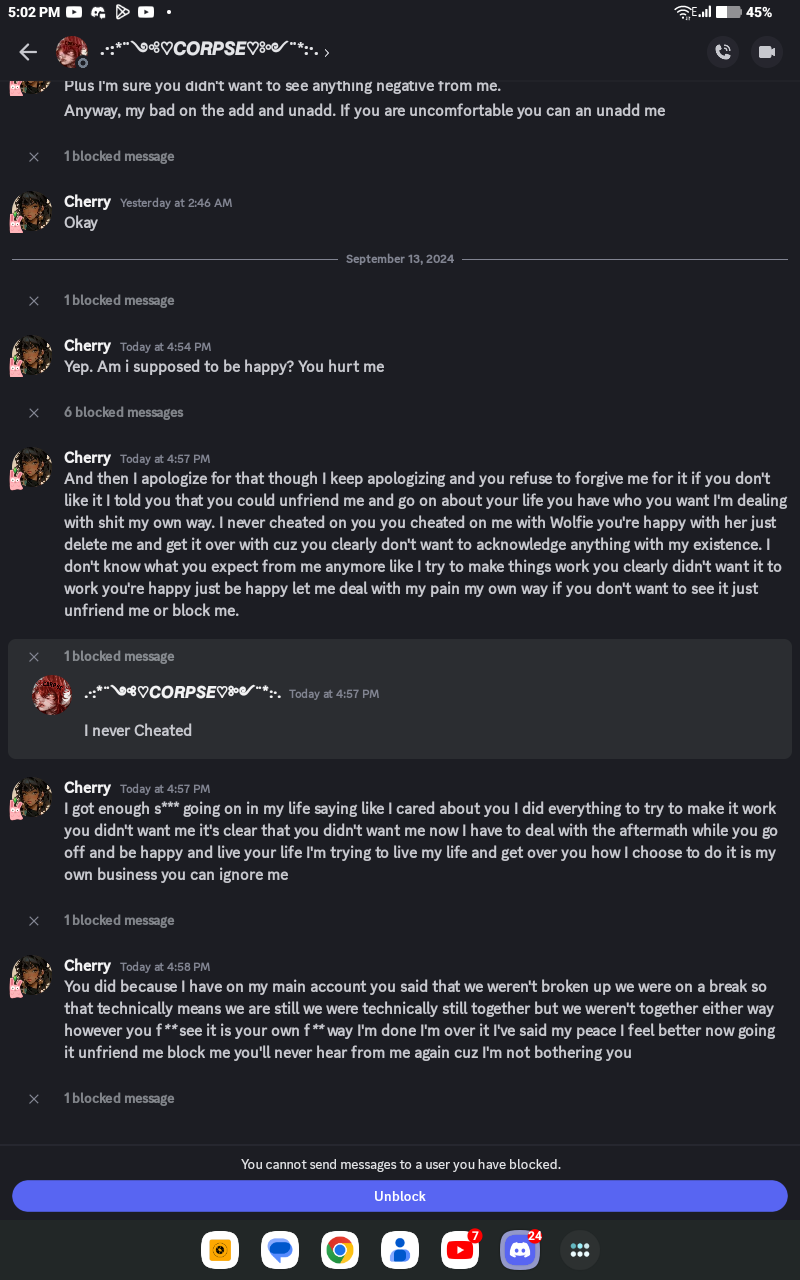Screen dimensions: 800x1280
Task: Launch YouTube from the taskbar
Action: [460, 1250]
